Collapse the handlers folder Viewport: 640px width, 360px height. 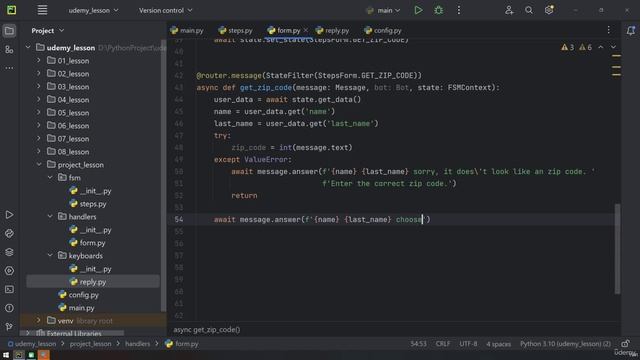[50, 217]
